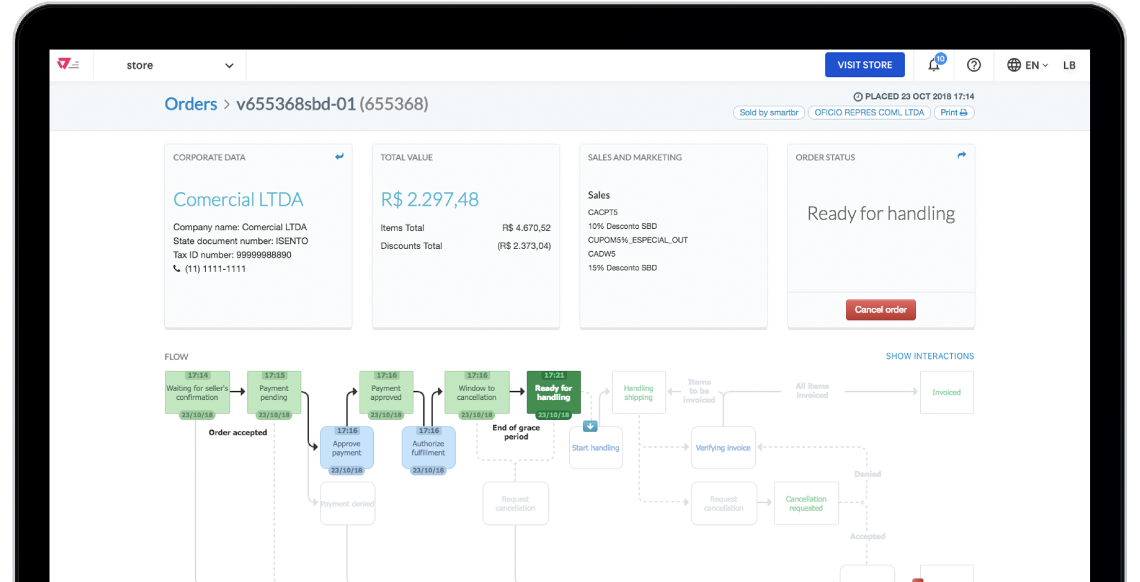
Task: Select the Payment approved flow step
Action: coord(386,392)
